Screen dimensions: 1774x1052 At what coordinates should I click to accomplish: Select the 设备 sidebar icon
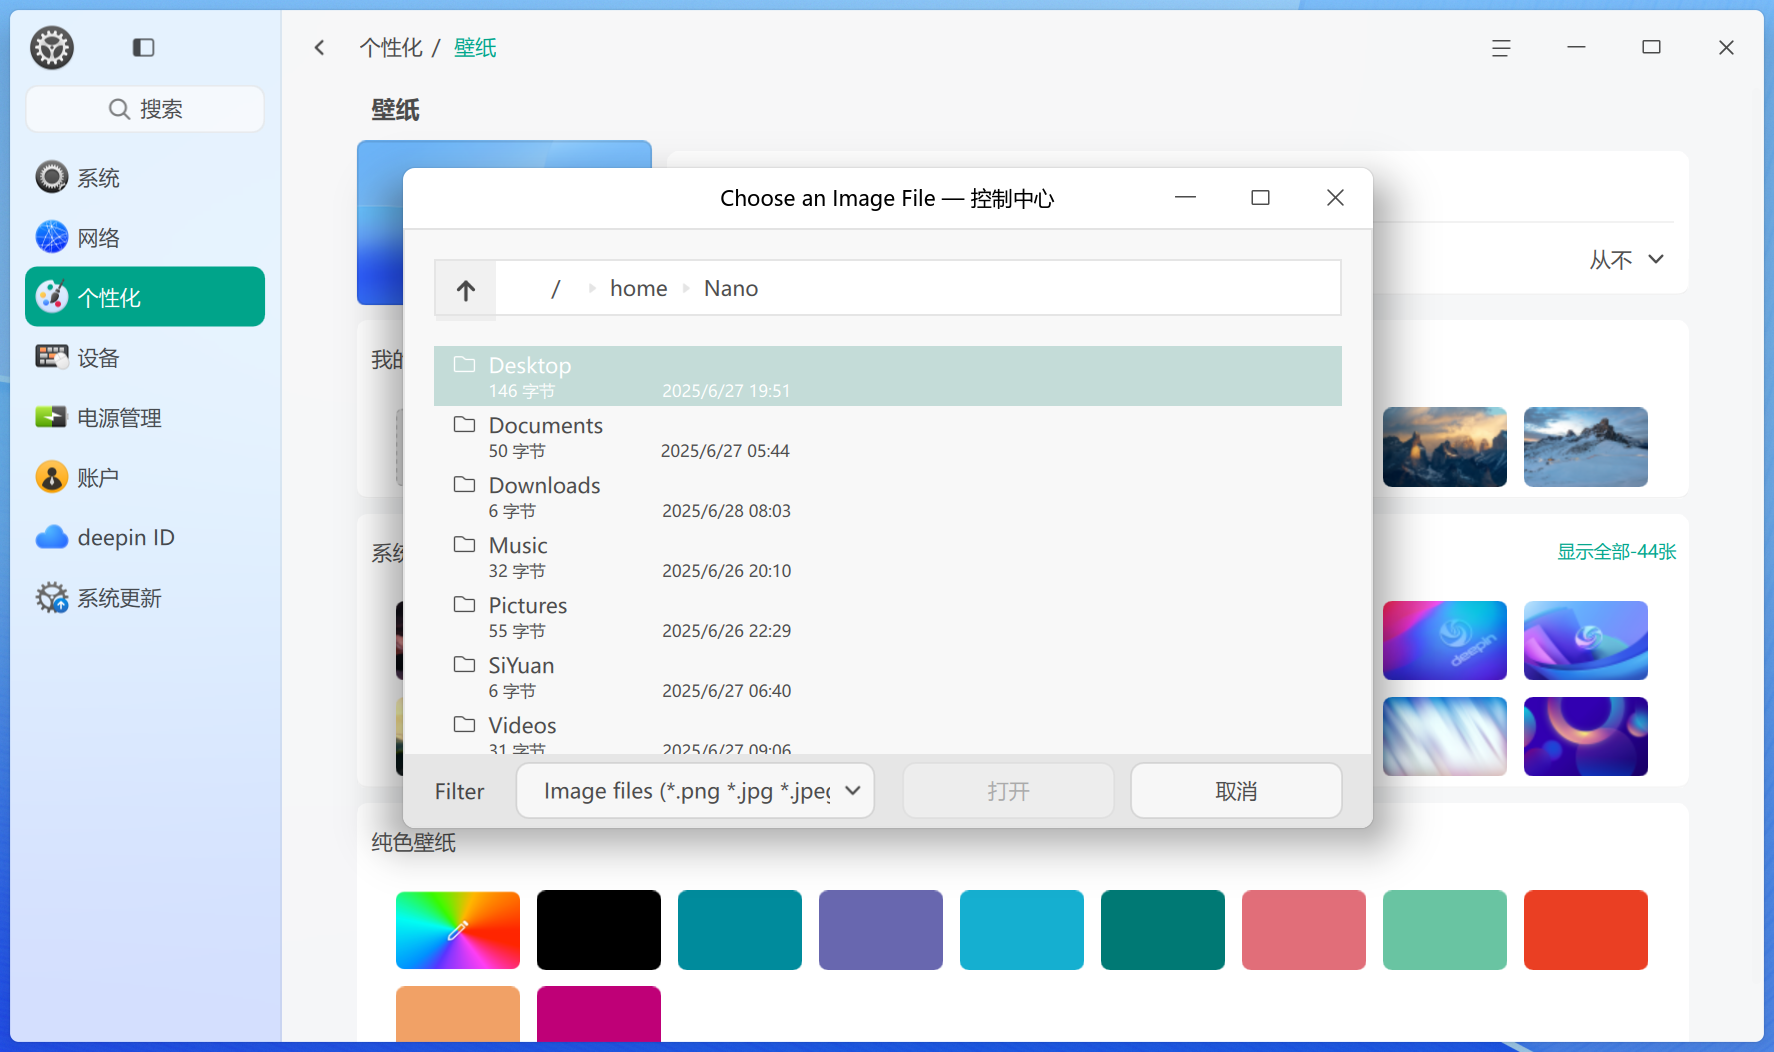[52, 357]
